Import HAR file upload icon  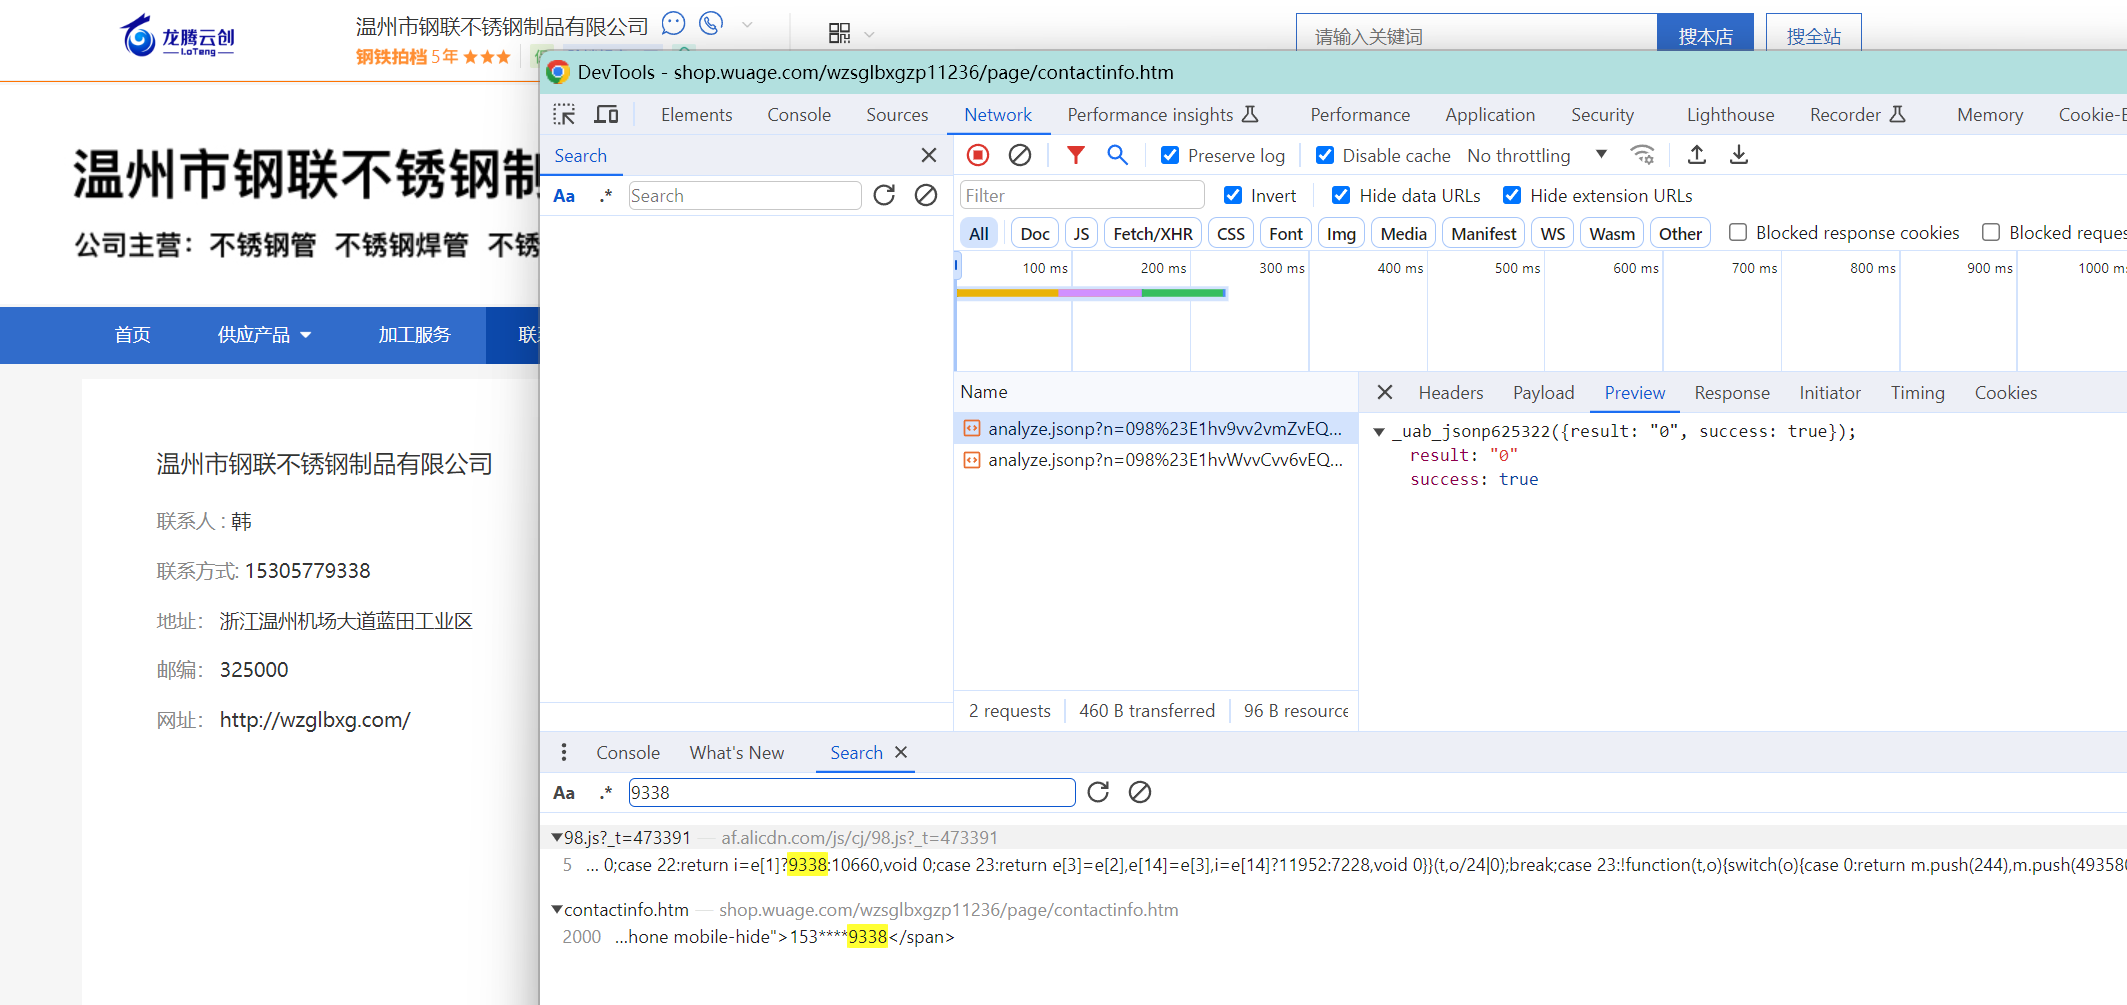[x=1697, y=155]
